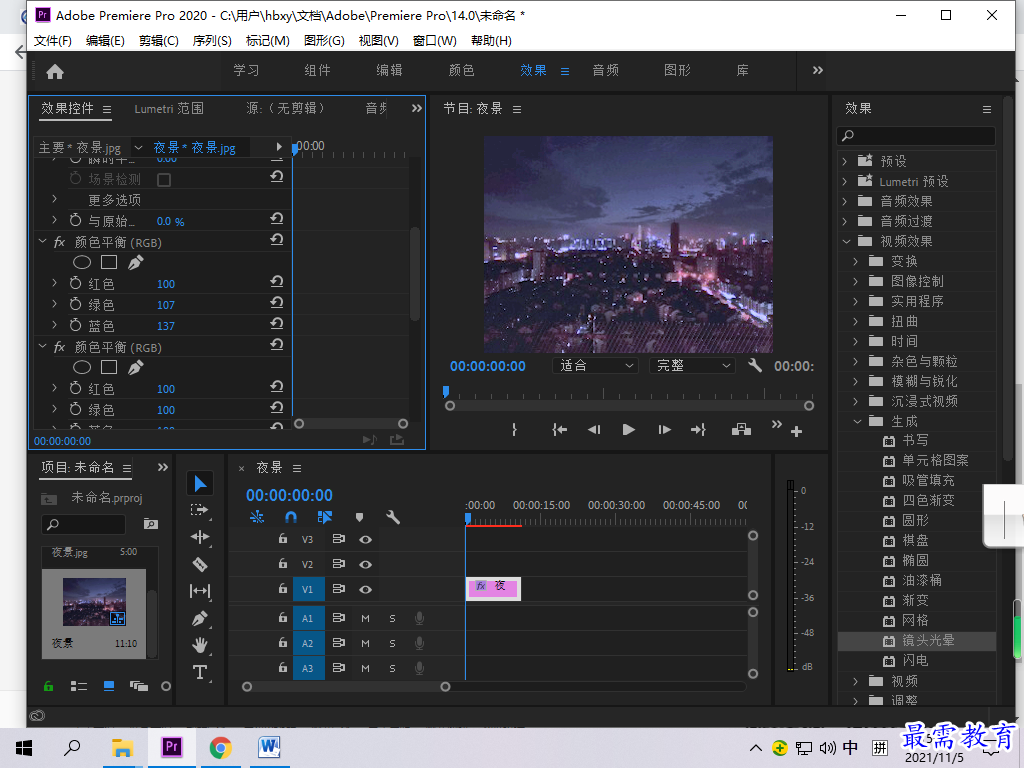Switch to 颜色 workspace tab

[461, 71]
